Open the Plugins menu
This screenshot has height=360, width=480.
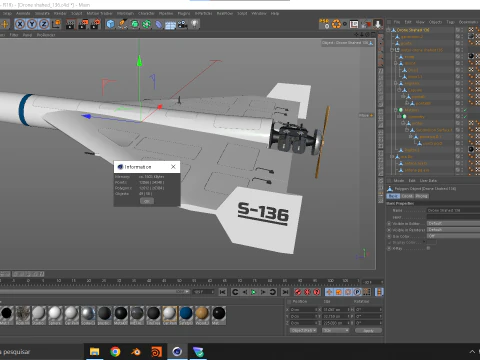click(184, 13)
